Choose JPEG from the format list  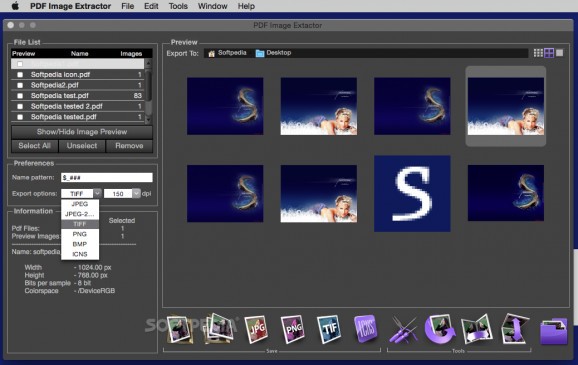[80, 204]
